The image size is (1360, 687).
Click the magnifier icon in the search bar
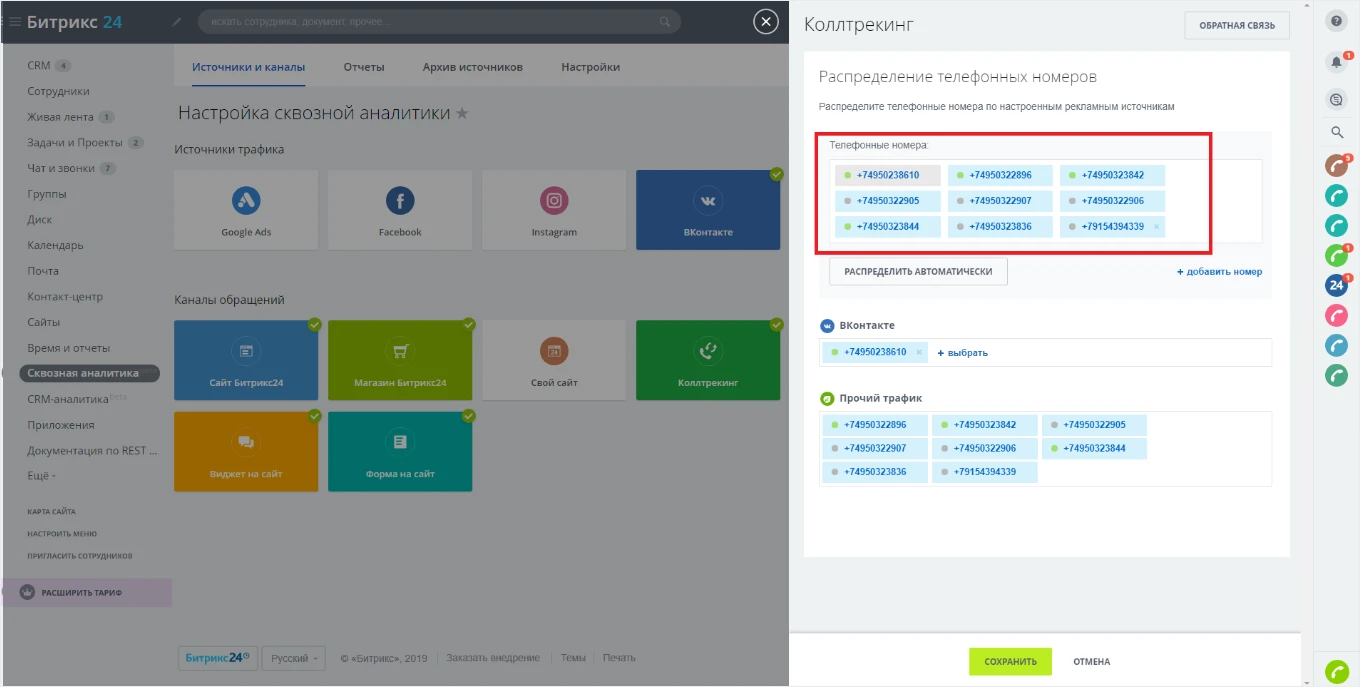point(666,21)
